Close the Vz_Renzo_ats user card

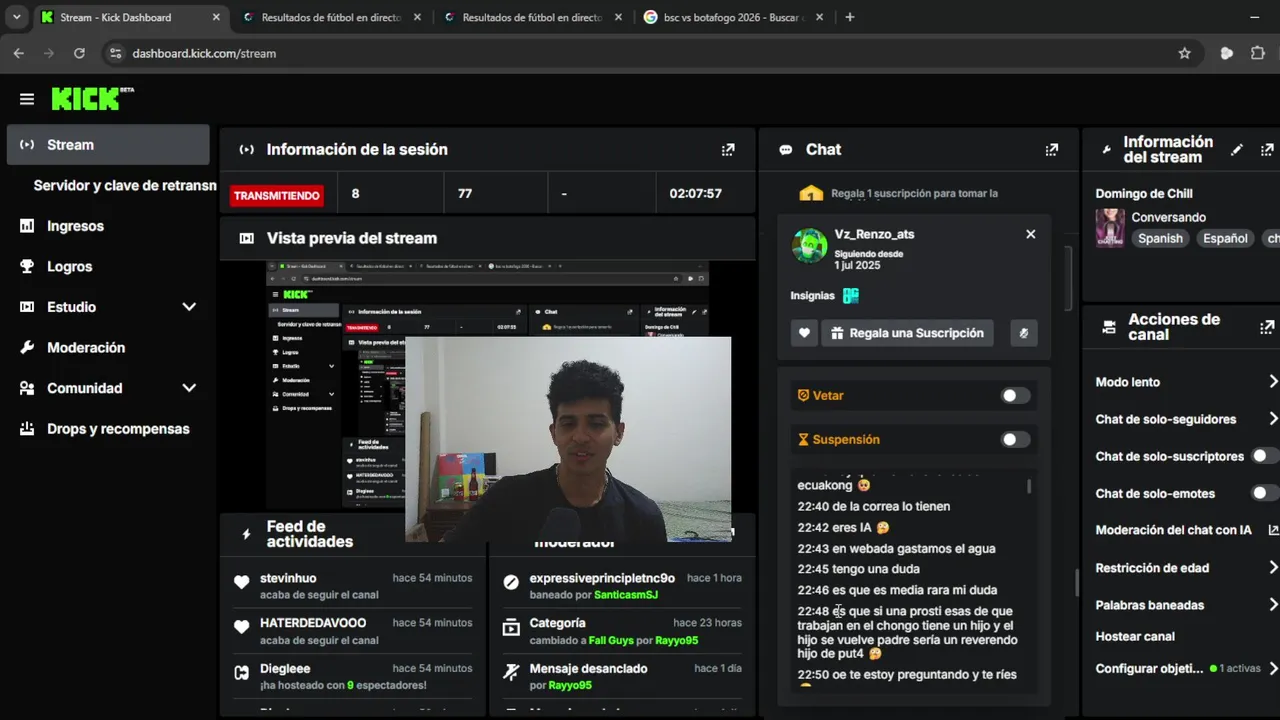1031,234
